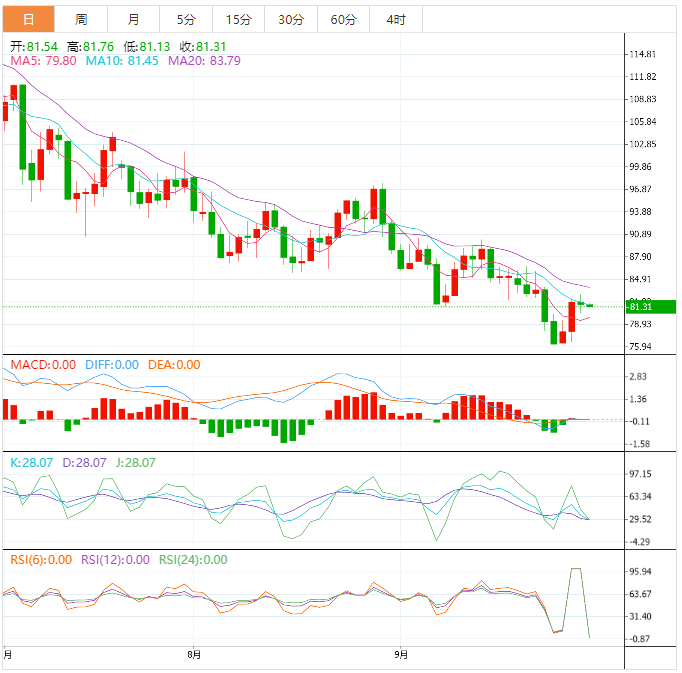Select the DIFF value label
Screen dimensions: 682x673
(112, 365)
